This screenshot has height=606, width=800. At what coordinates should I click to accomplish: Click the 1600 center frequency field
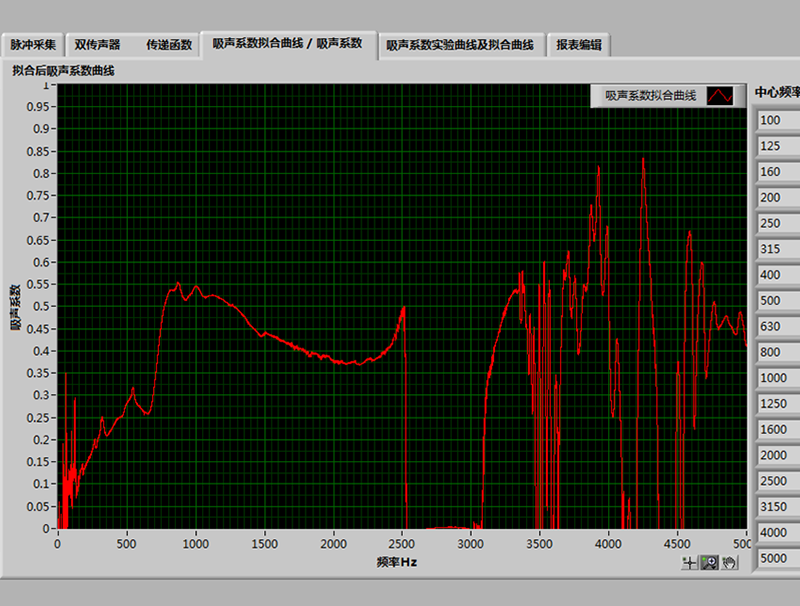[x=779, y=430]
